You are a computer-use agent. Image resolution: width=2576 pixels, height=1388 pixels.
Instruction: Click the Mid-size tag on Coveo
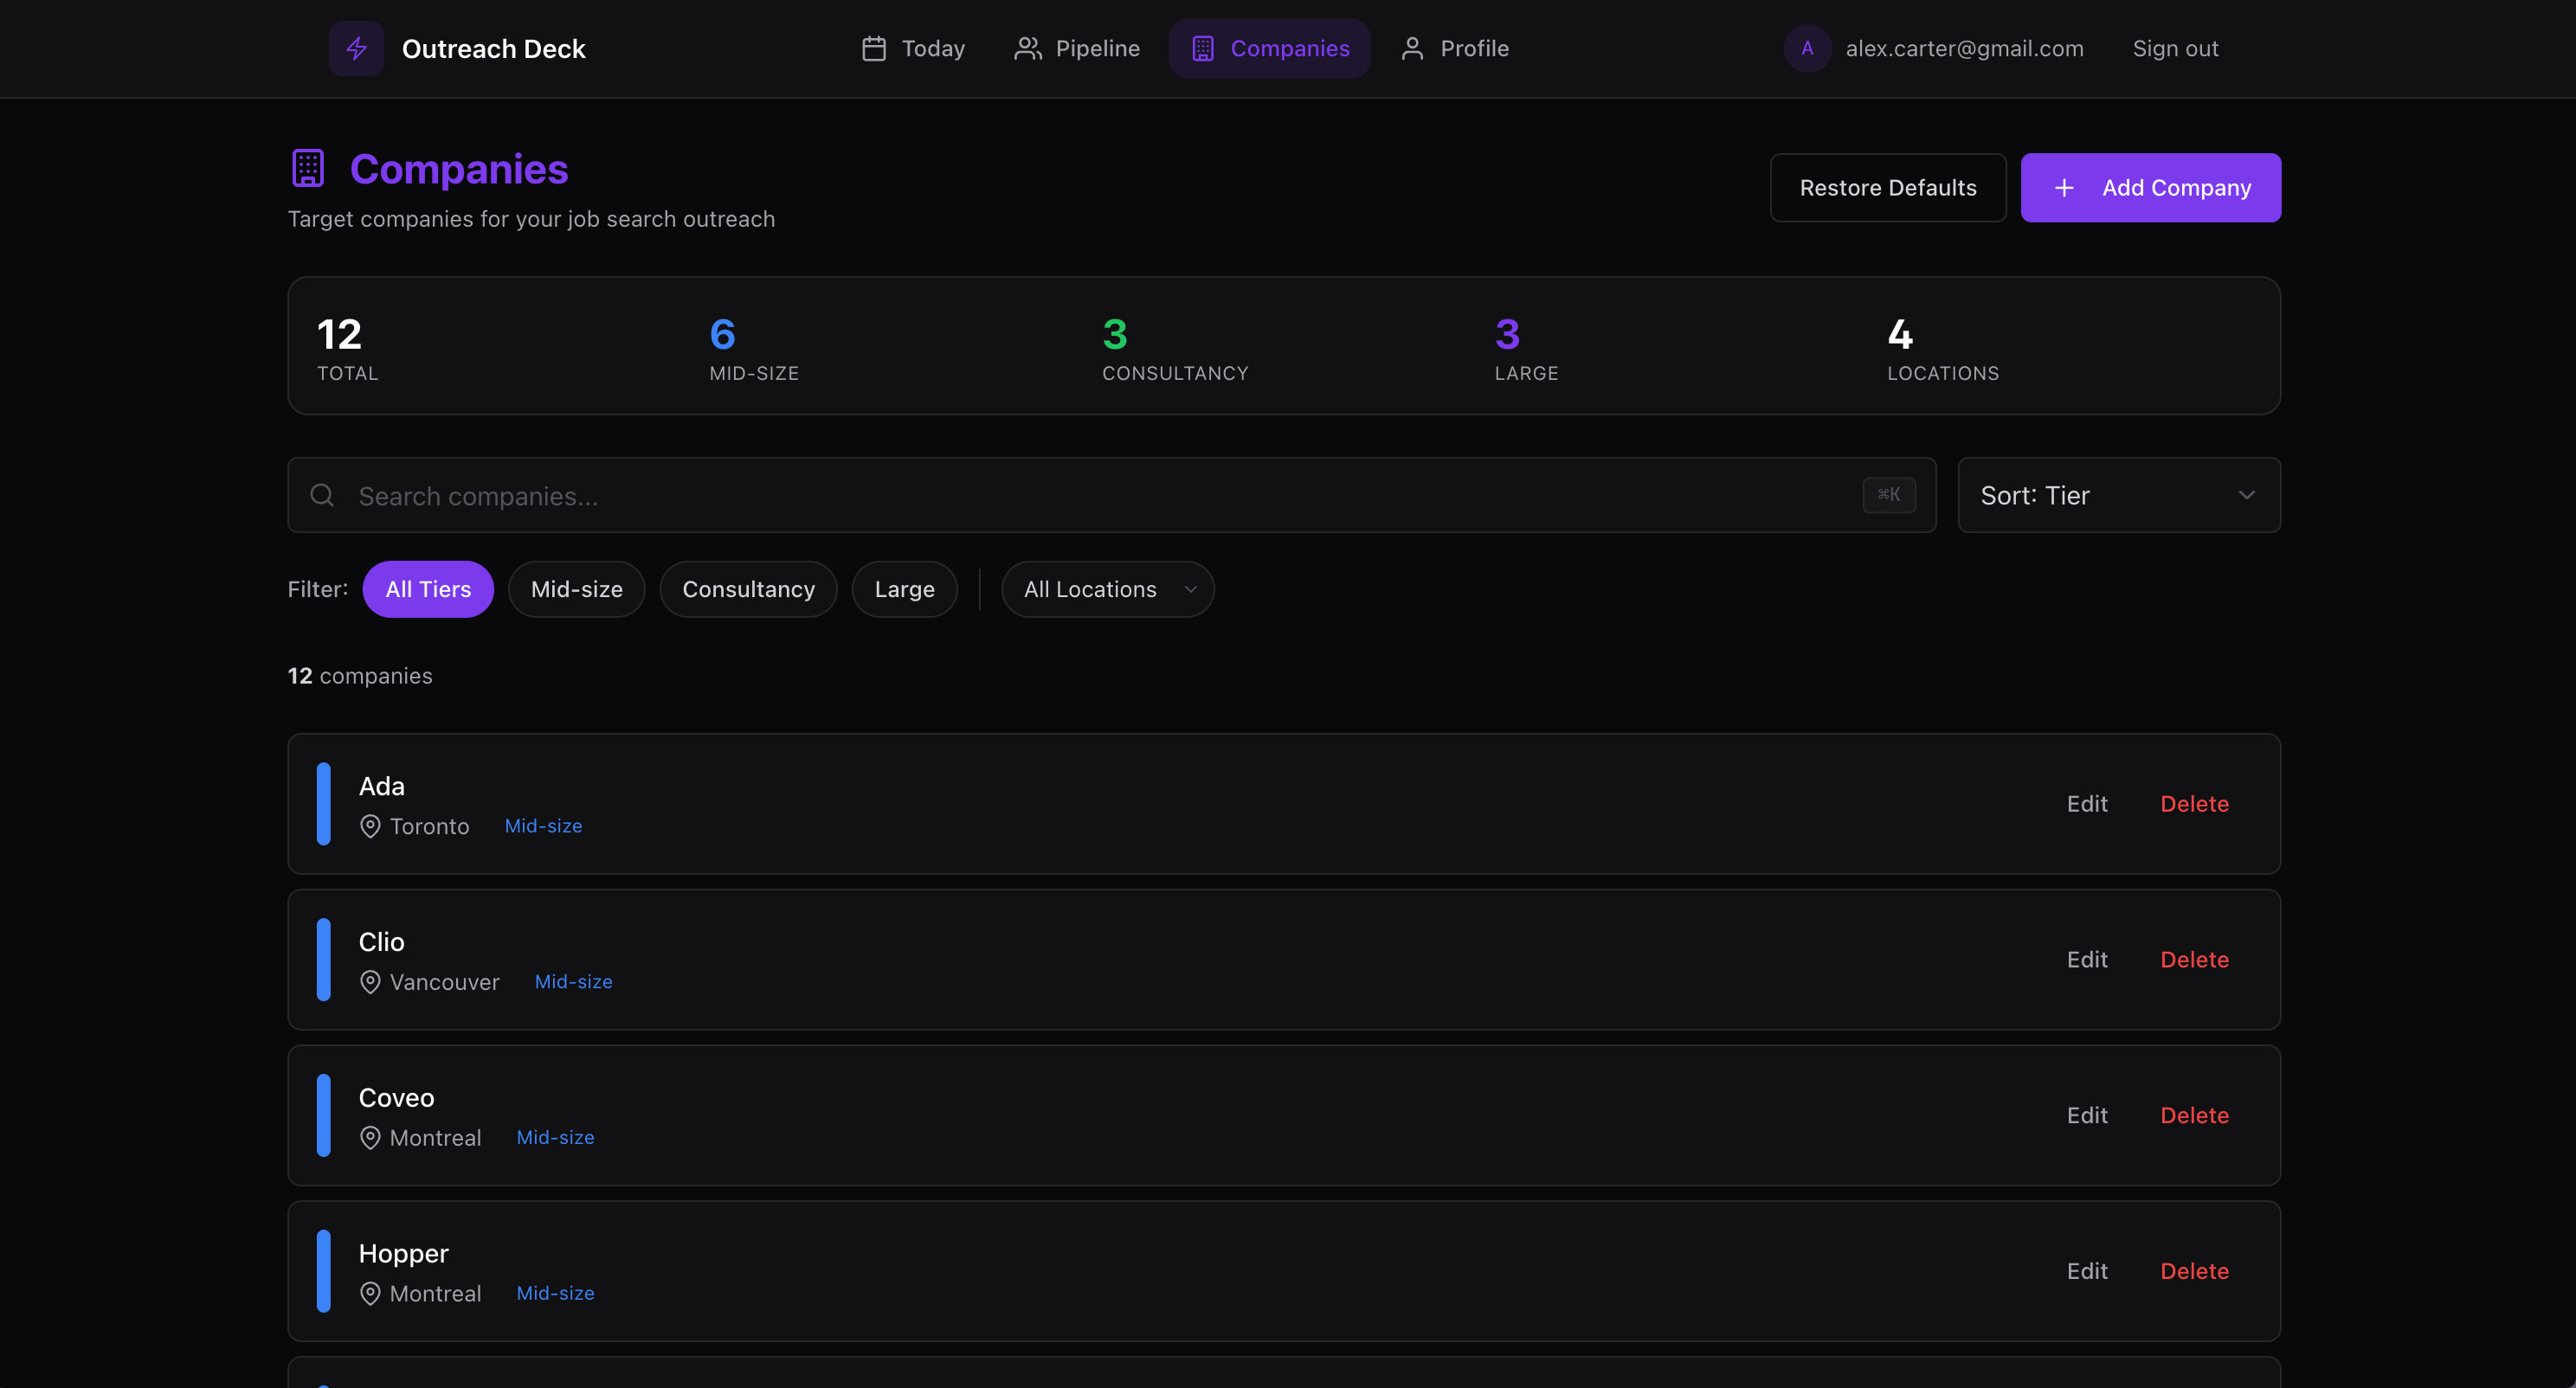click(555, 1138)
